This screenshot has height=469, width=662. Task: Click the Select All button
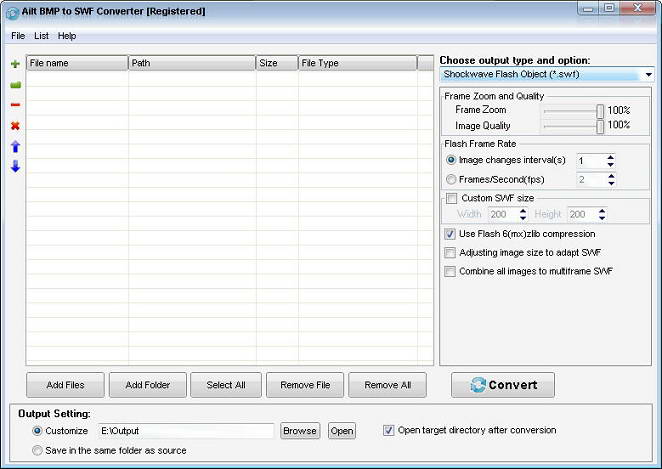pos(226,385)
